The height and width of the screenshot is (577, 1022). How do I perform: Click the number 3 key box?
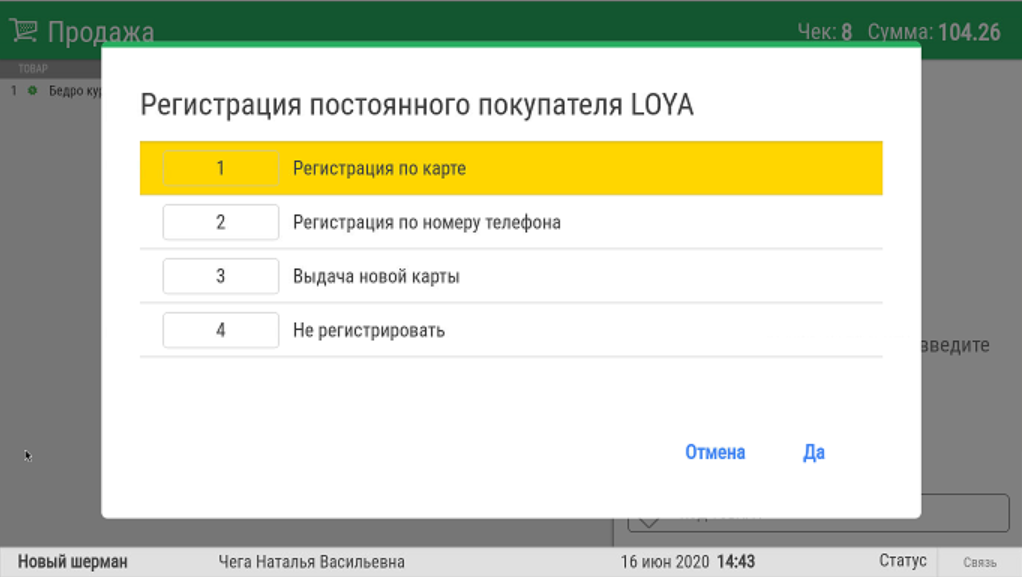click(x=221, y=276)
